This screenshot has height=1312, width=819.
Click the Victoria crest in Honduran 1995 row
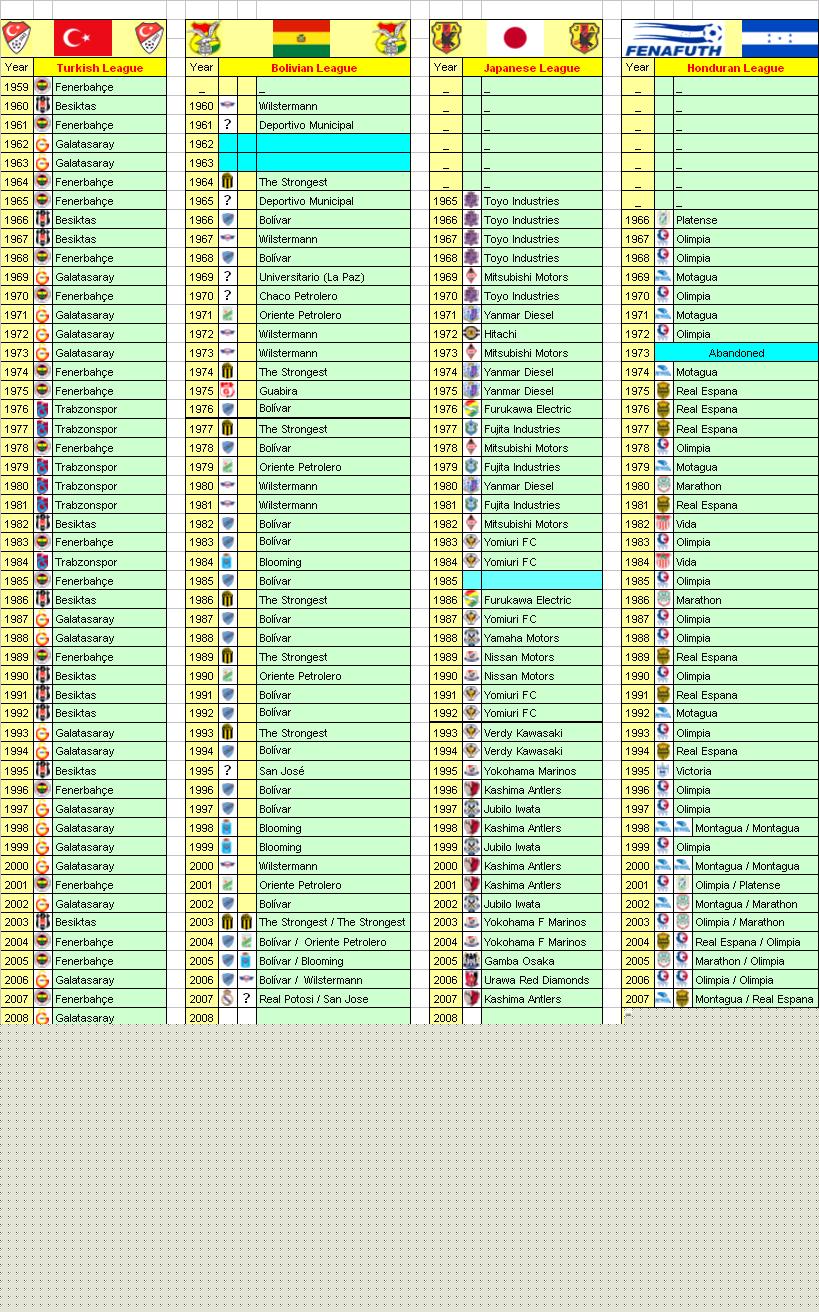pyautogui.click(x=664, y=771)
